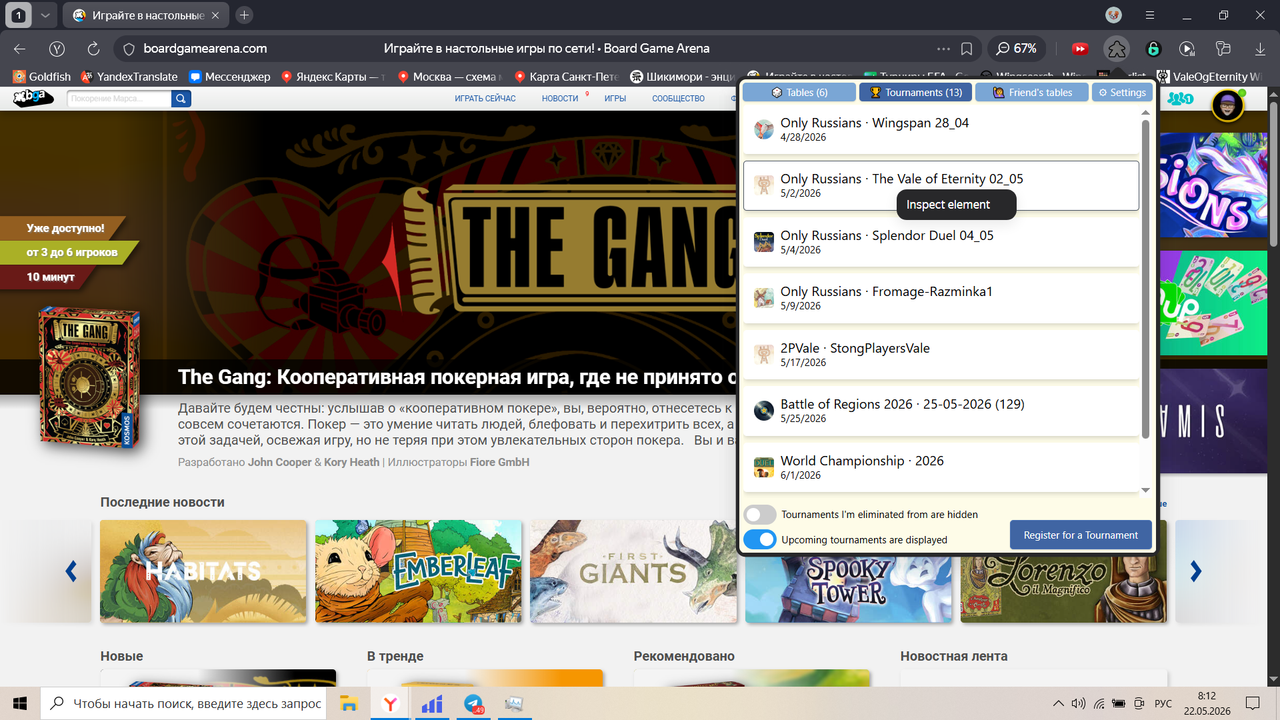Screen dimensions: 1280x720
Task: Click the tournament list scrollbar
Action: point(1146,278)
